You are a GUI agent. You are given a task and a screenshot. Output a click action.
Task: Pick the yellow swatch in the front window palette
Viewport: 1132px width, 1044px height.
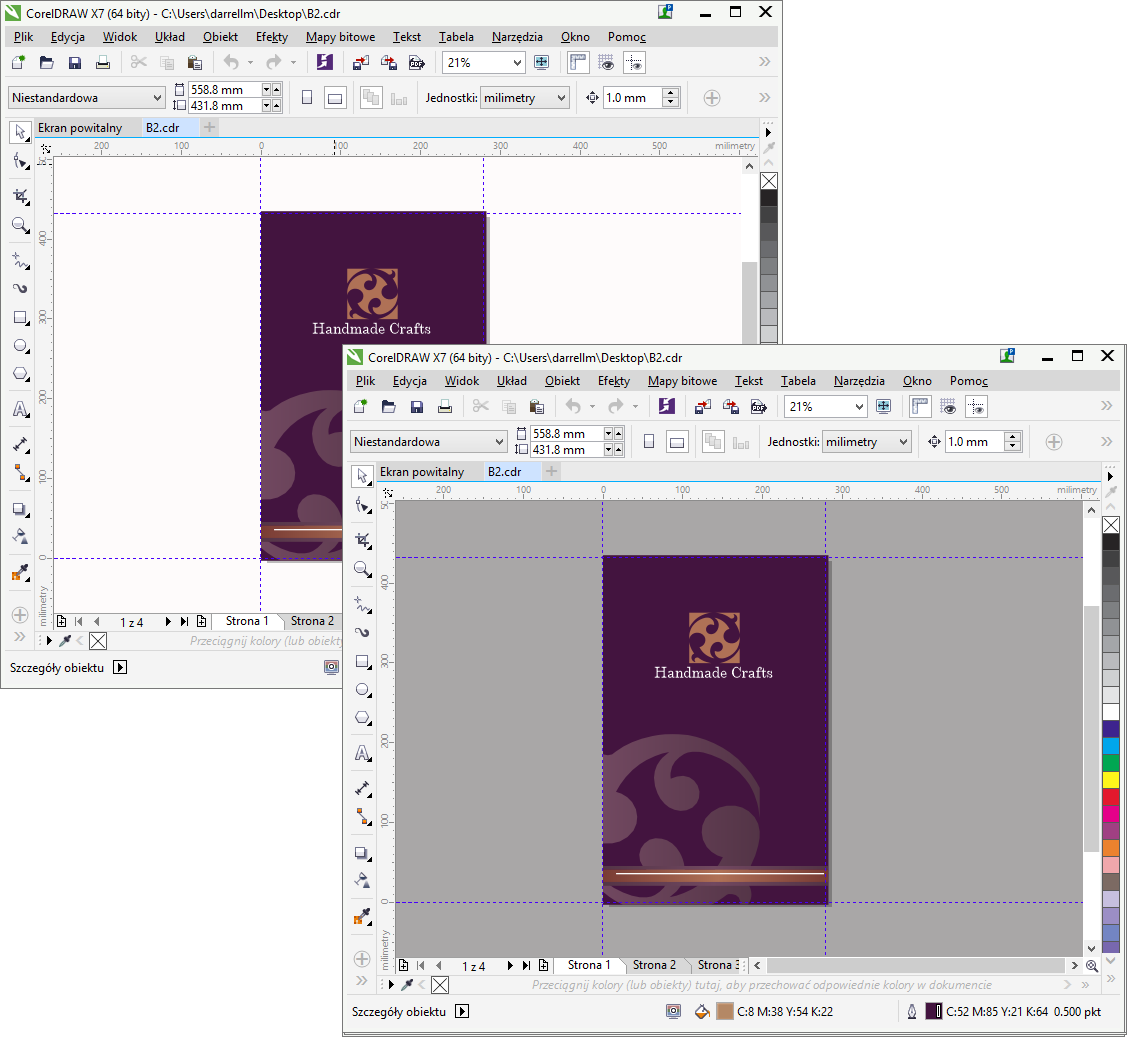tap(1111, 779)
